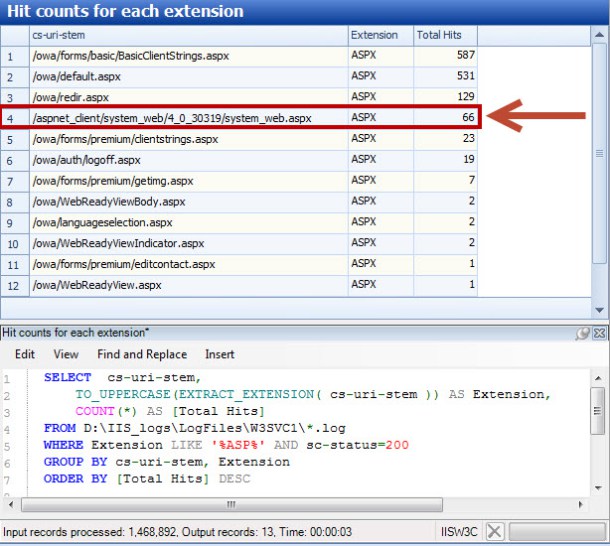Select the /owa/forms/basic/BasicClientStrings.aspx cell

tap(189, 56)
